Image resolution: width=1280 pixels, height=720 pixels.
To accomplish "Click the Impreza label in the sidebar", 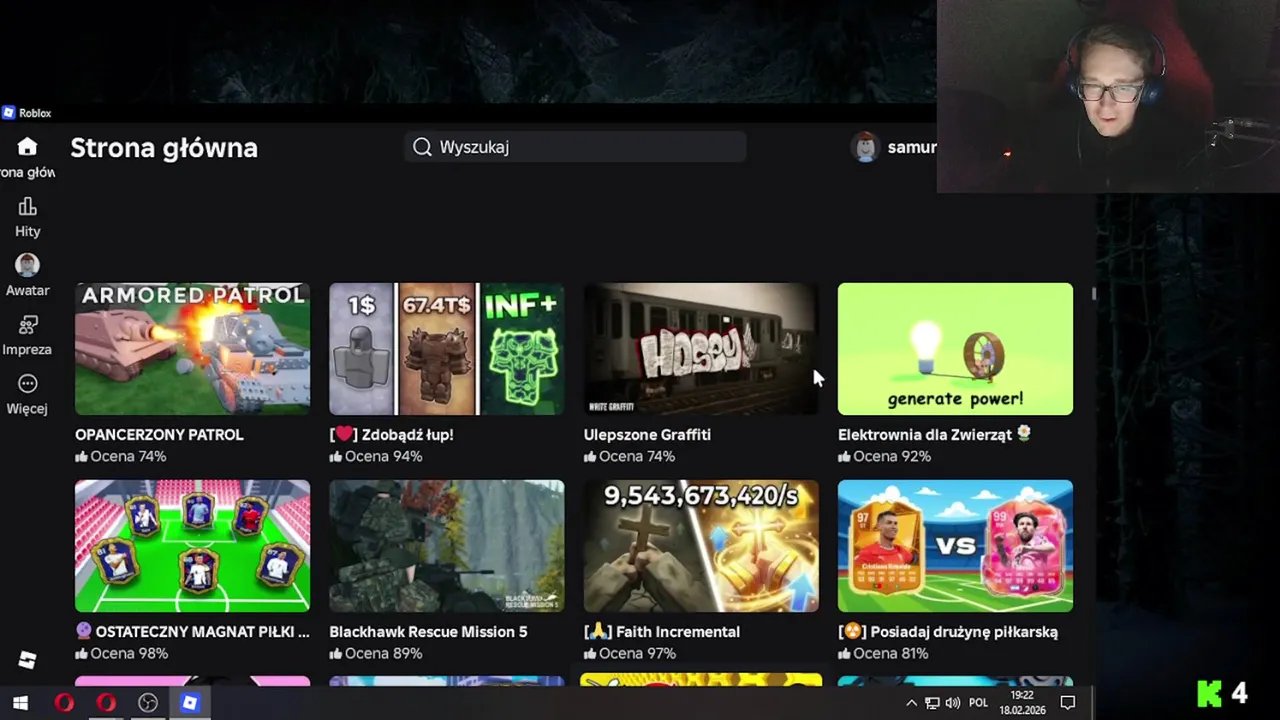I will 27,349.
